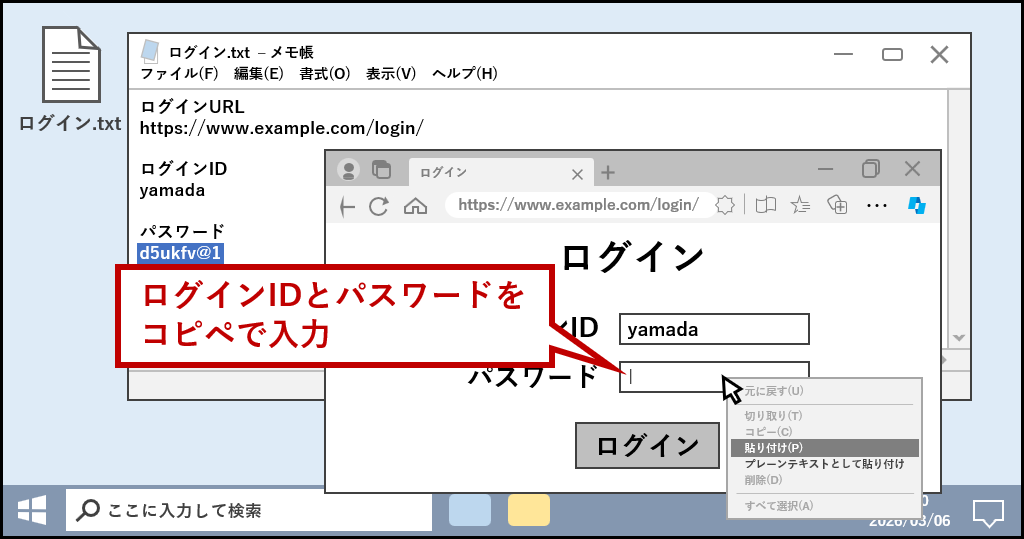
Task: Open the Windows Start button
Action: pos(32,510)
